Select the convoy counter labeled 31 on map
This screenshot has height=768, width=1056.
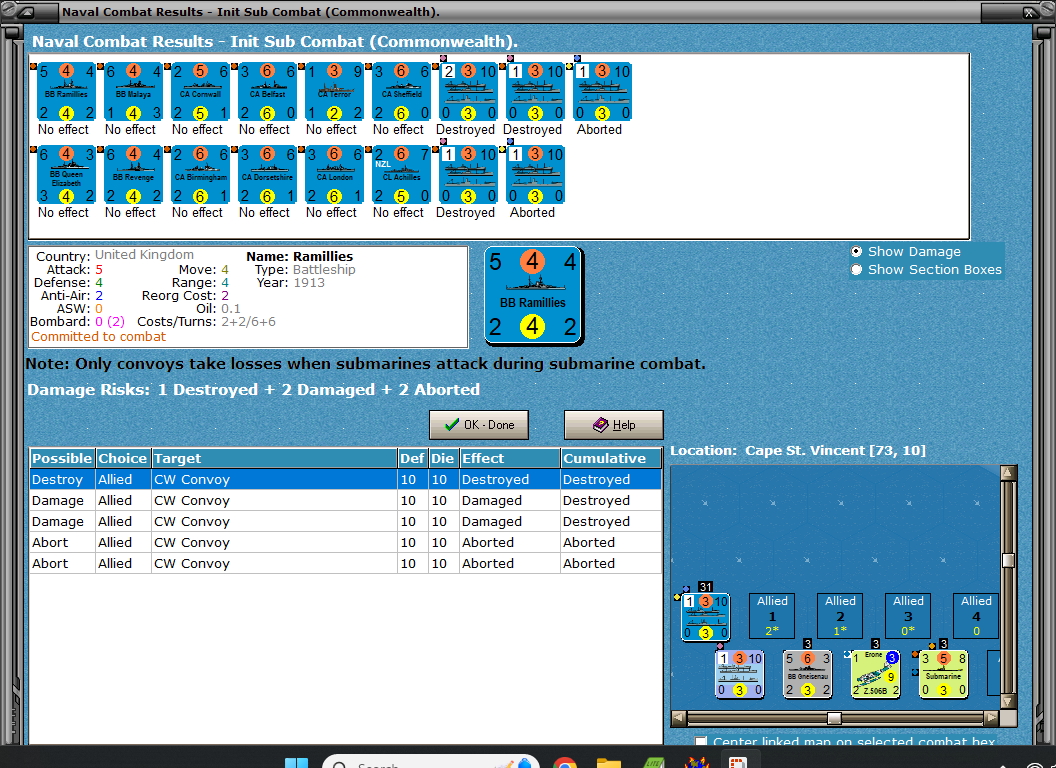pyautogui.click(x=705, y=616)
